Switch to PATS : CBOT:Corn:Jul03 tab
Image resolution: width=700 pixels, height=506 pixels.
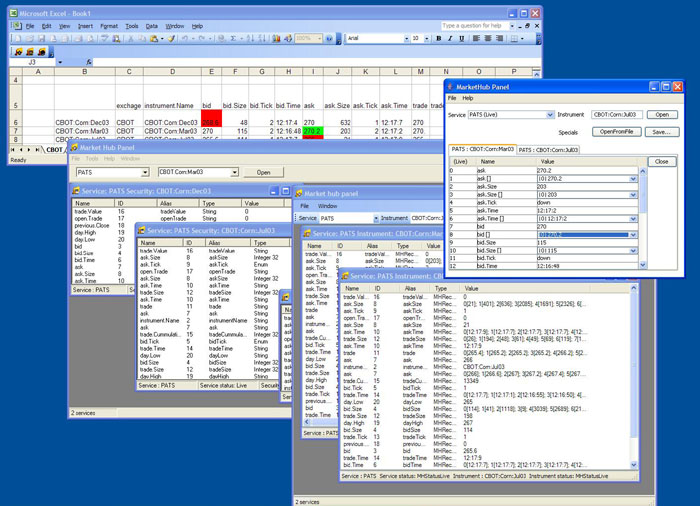click(549, 149)
